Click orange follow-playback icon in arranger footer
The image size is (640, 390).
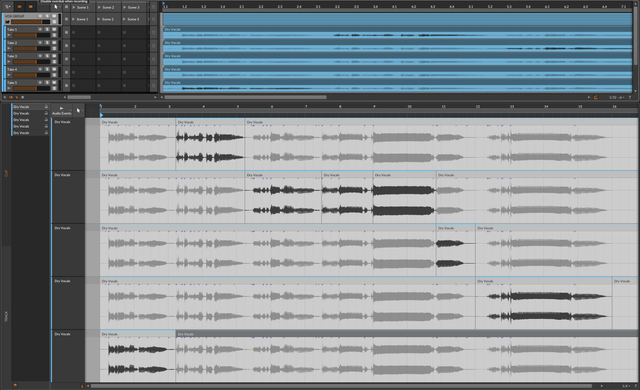[x=596, y=97]
